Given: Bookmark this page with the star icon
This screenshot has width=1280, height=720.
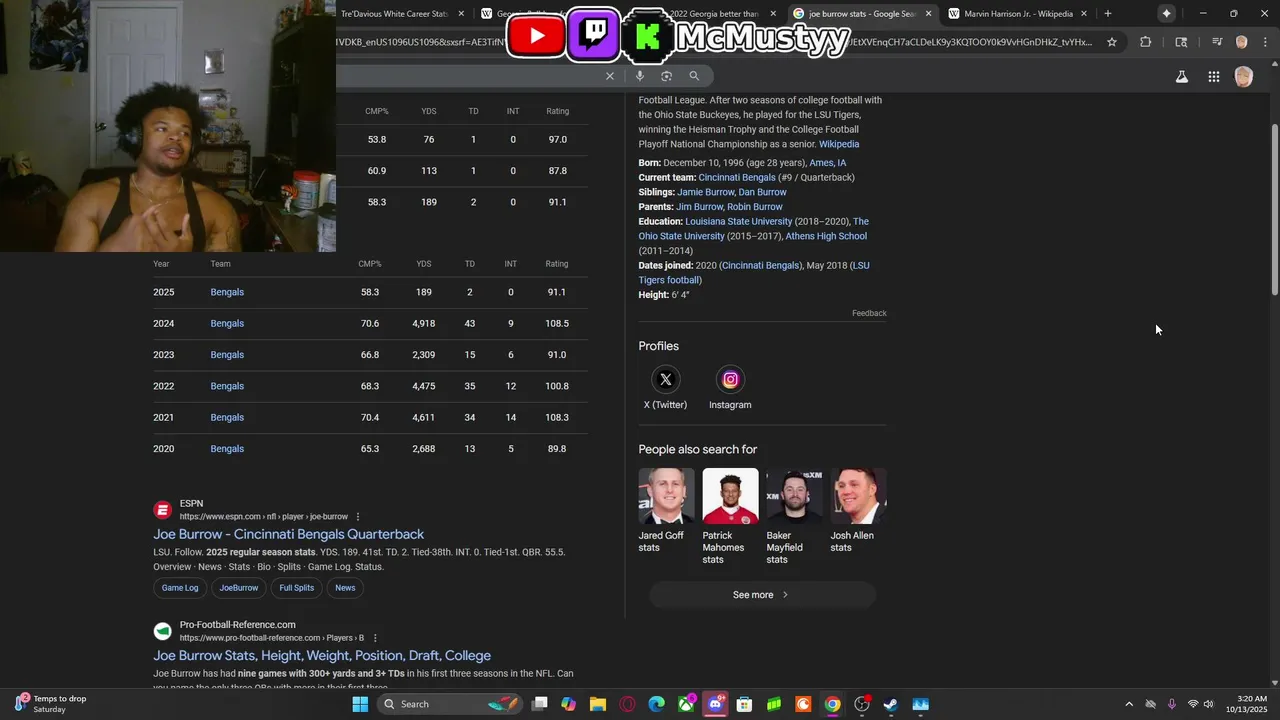Looking at the screenshot, I should 1112,42.
